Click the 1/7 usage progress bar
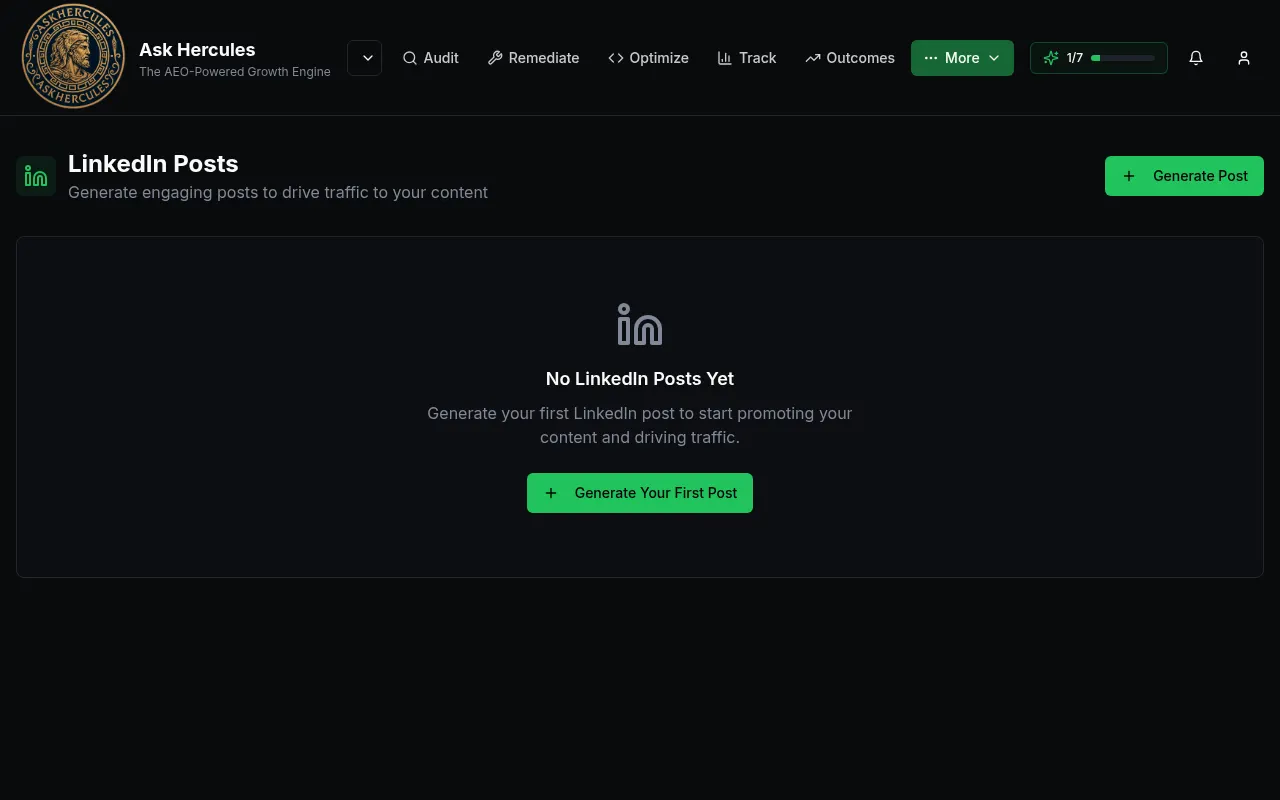1280x800 pixels. pos(1123,58)
